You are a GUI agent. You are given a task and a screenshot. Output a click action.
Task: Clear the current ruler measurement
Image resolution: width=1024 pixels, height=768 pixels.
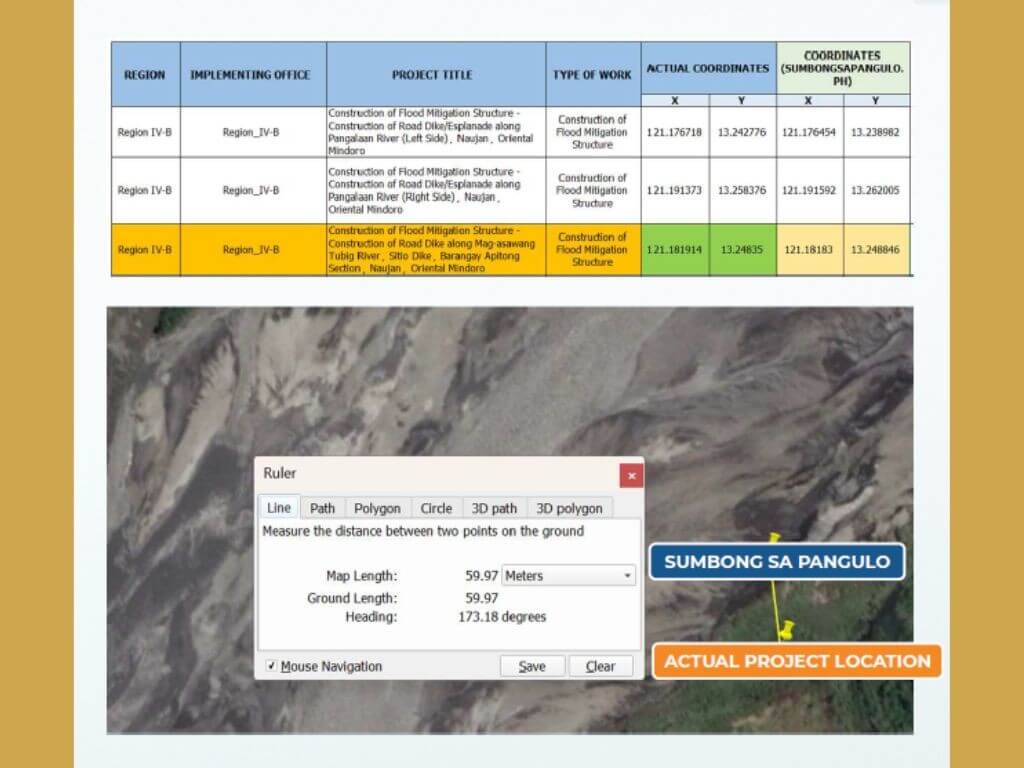click(601, 665)
